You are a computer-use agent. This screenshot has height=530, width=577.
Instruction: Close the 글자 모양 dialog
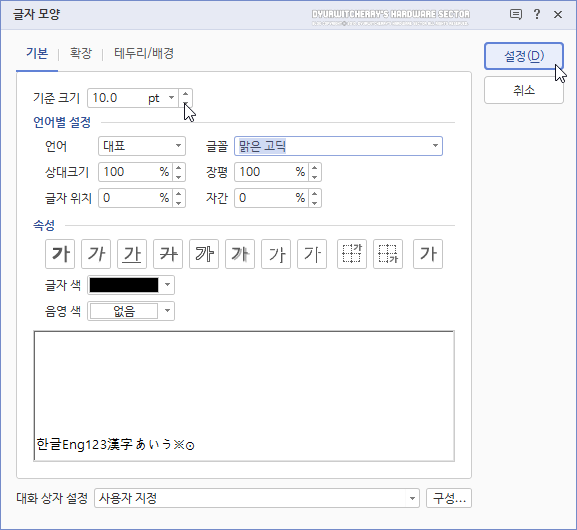(558, 14)
